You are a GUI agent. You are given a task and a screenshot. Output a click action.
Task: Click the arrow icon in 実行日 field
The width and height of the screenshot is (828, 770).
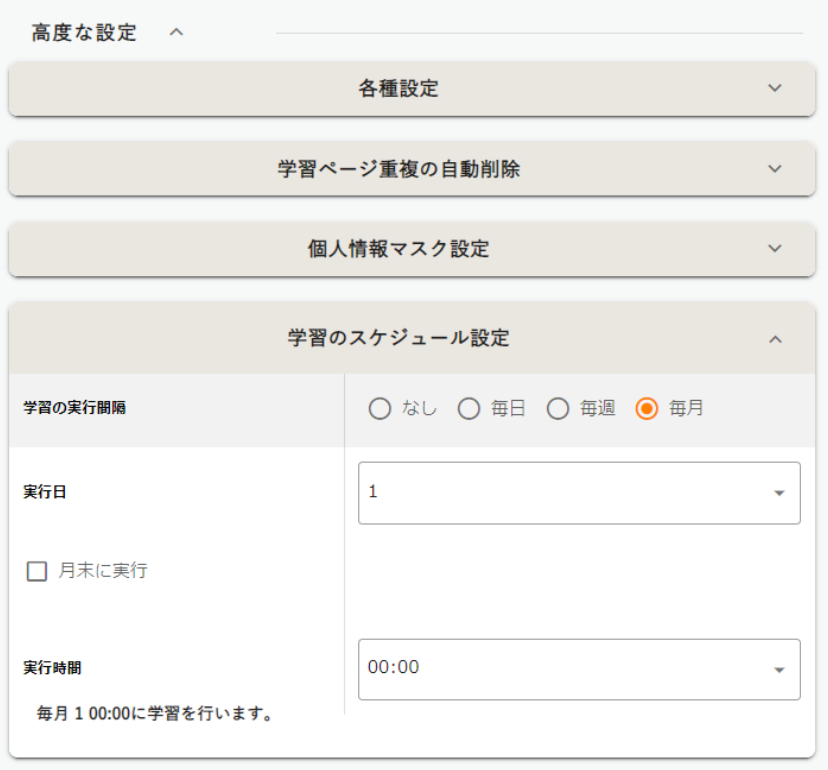click(x=779, y=493)
